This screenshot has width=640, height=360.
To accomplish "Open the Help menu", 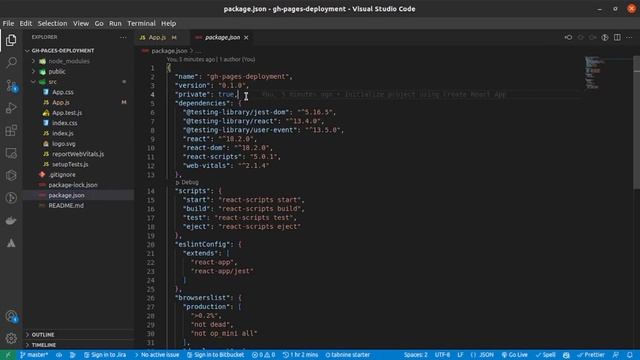I will pyautogui.click(x=168, y=23).
